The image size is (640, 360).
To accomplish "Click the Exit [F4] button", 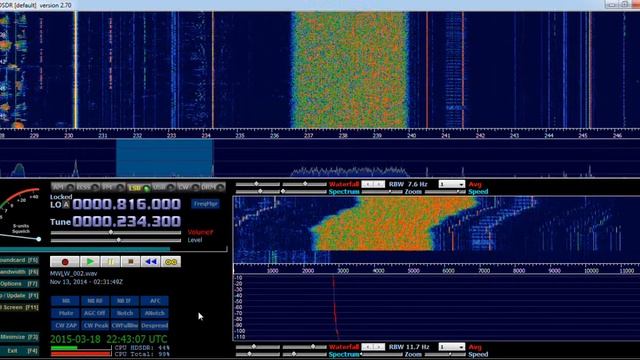I will click(x=19, y=351).
